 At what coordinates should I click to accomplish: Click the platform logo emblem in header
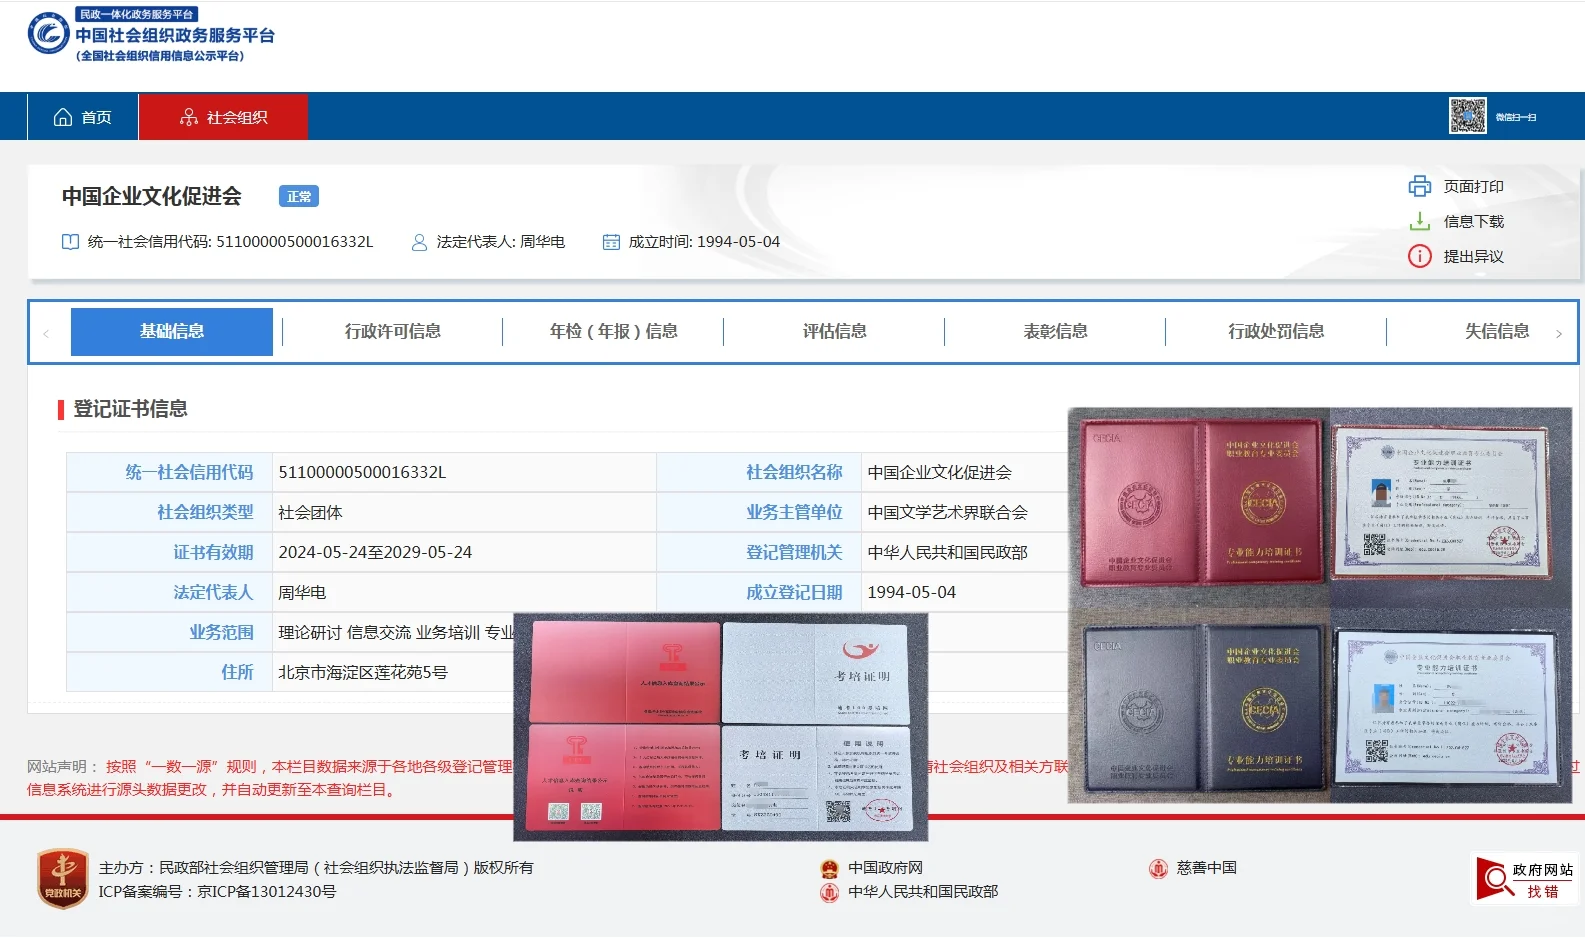coord(48,34)
